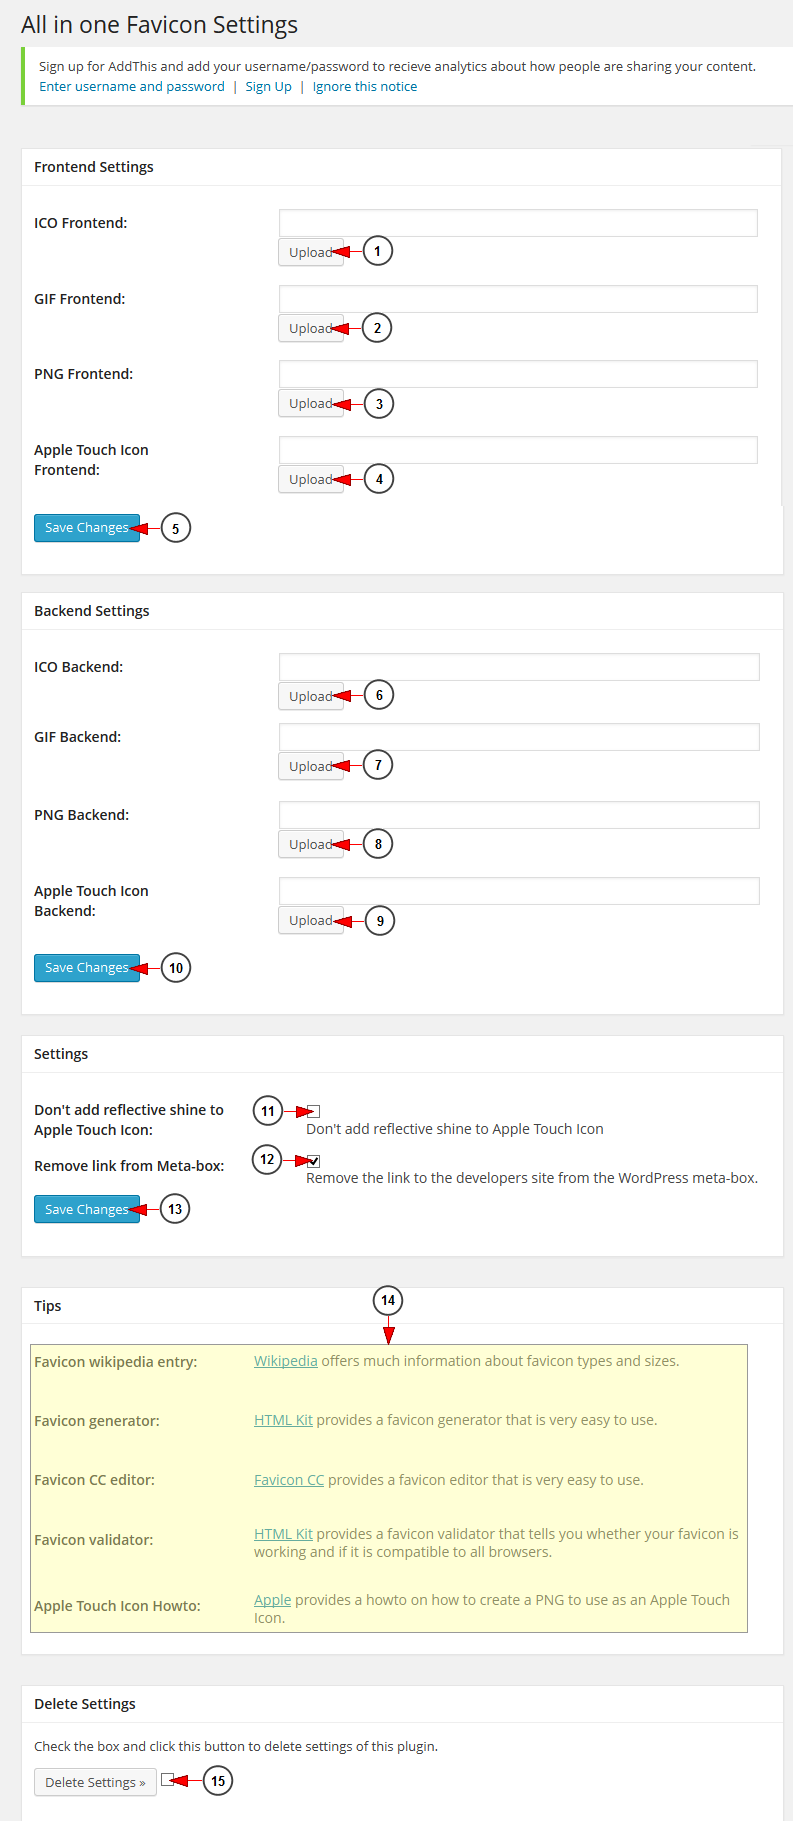Viewport: 793px width, 1821px height.
Task: Open the Wikipedia favicon entry link
Action: (x=286, y=1361)
